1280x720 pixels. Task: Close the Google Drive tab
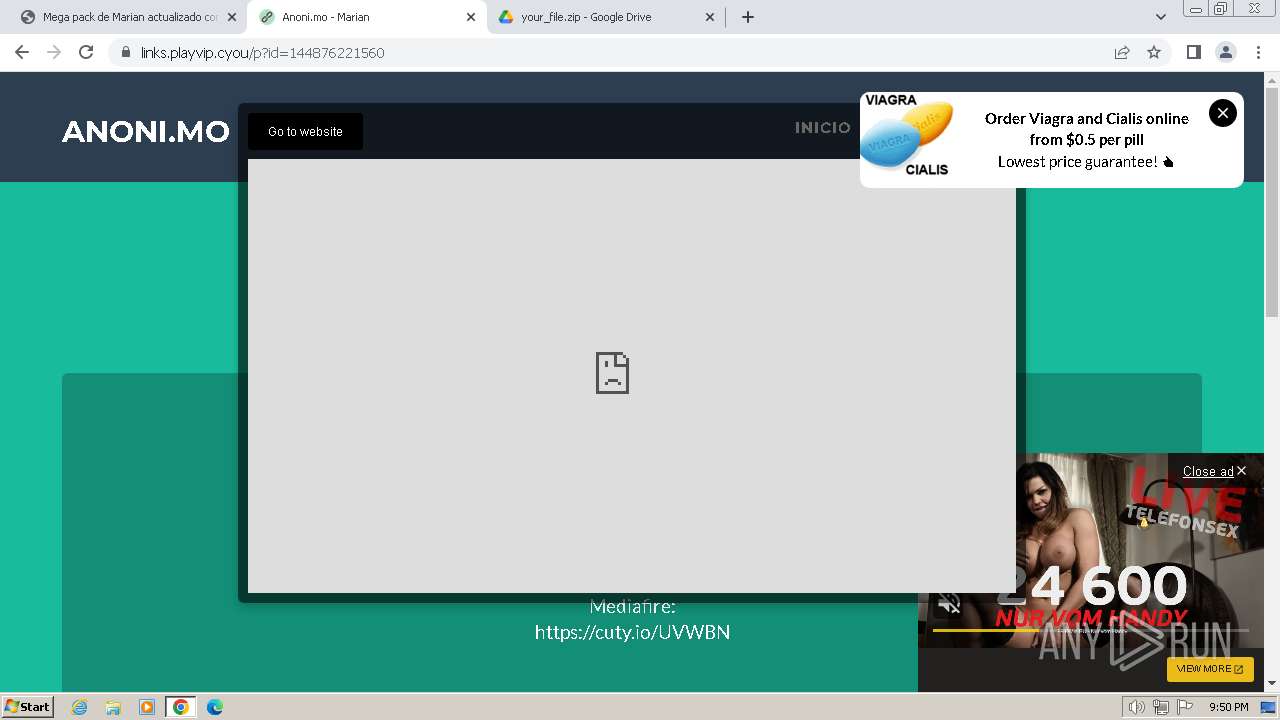[710, 17]
